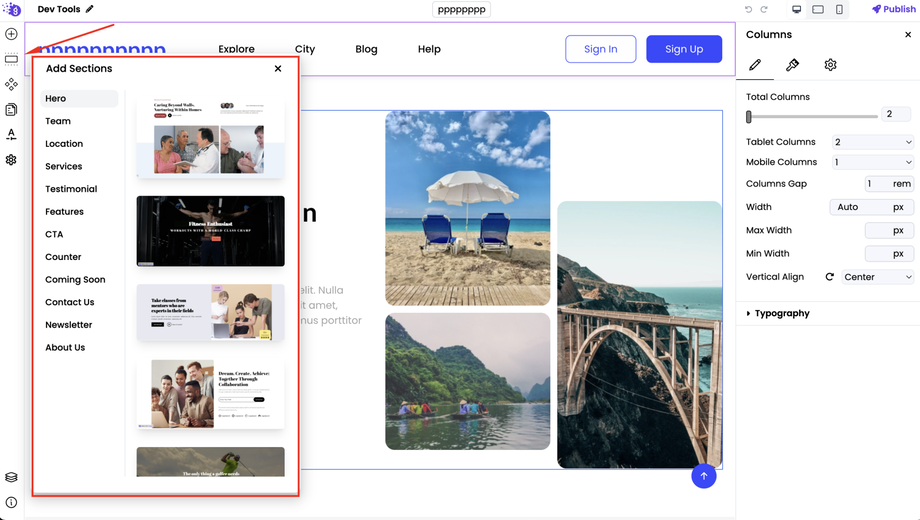The width and height of the screenshot is (920, 520).
Task: Click the info icon at the sidebar bottom
Action: (11, 502)
